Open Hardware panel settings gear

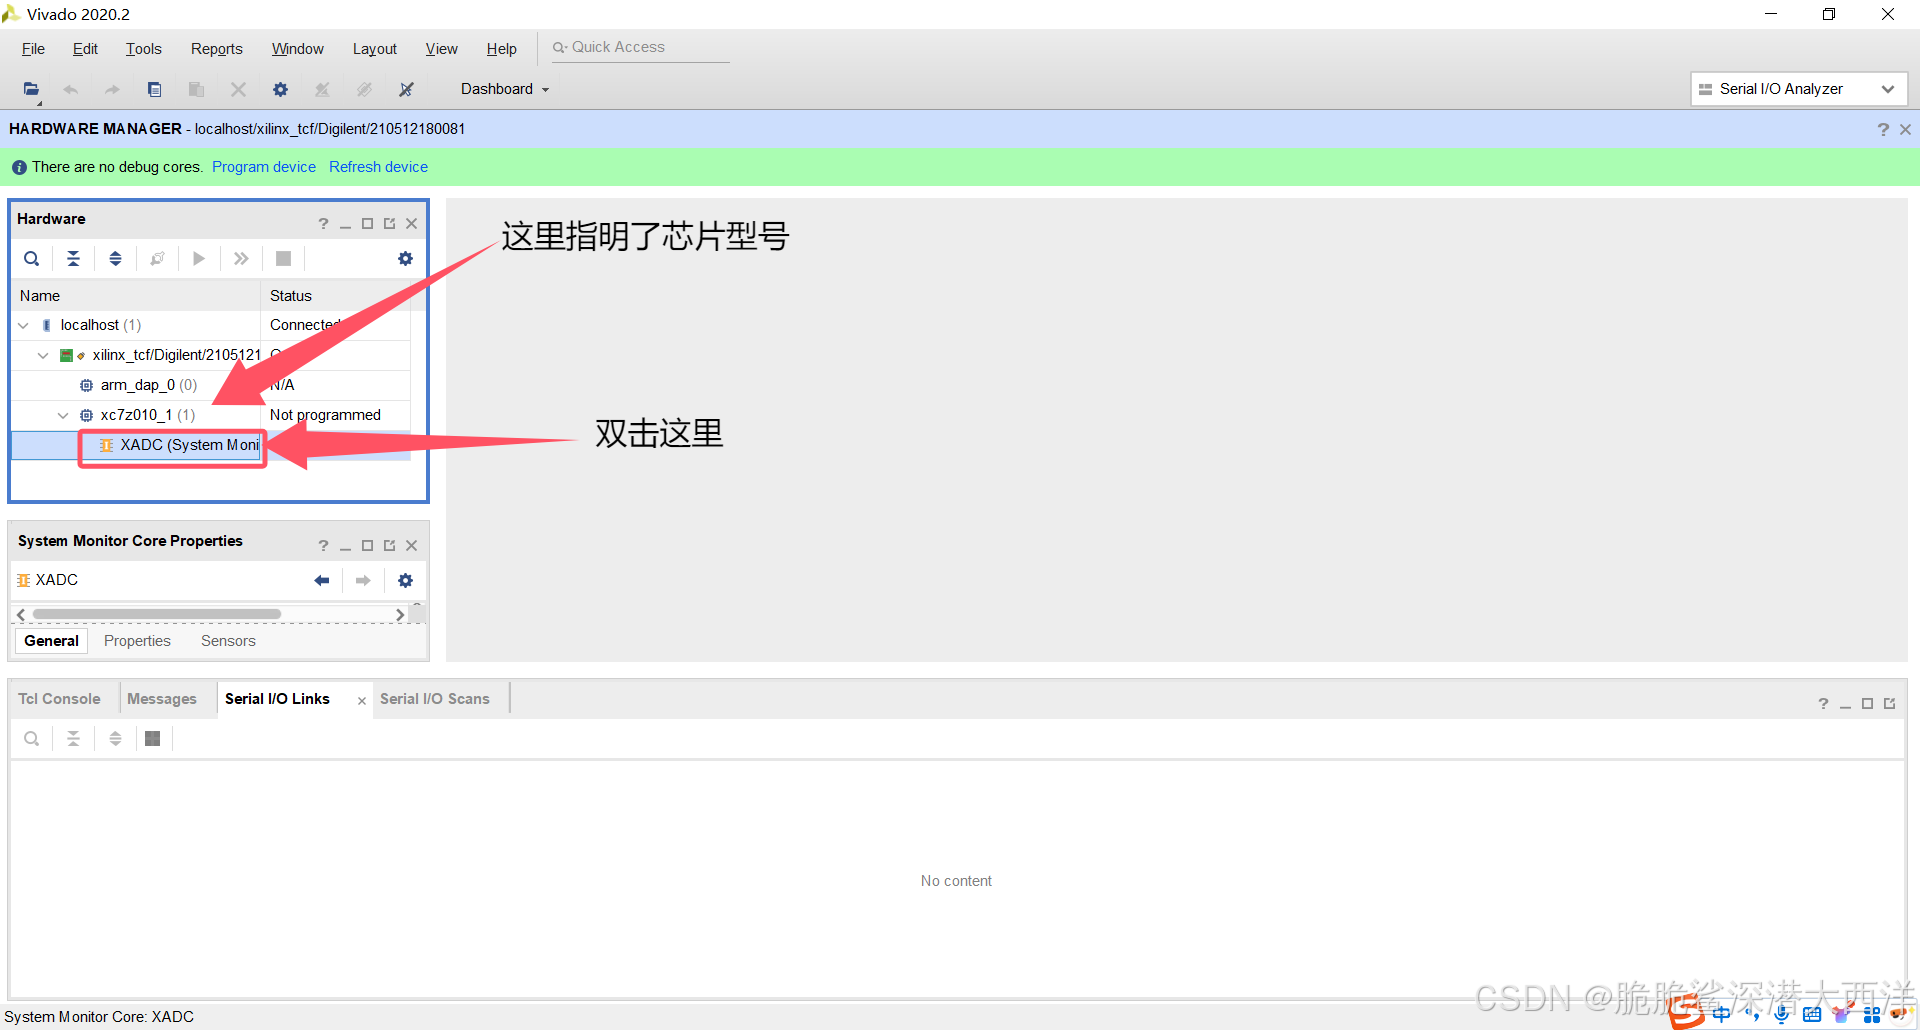(405, 259)
